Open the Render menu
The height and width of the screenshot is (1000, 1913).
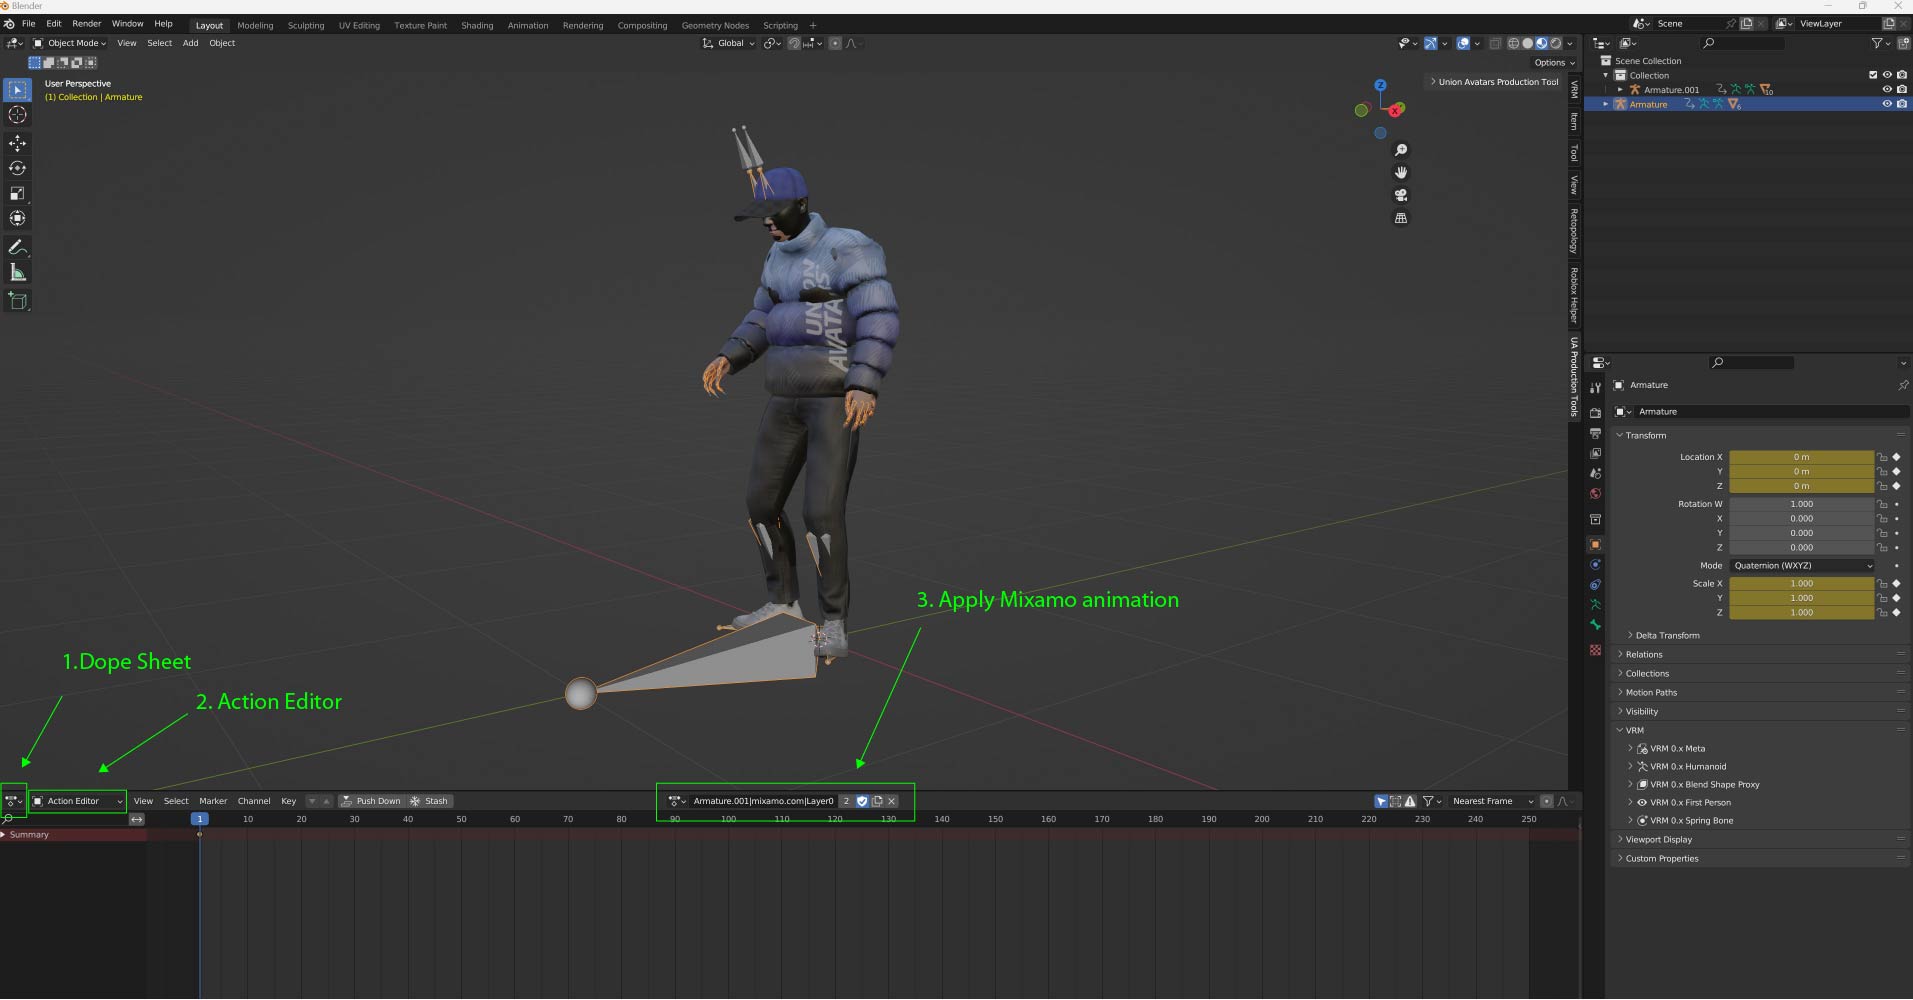(x=86, y=24)
